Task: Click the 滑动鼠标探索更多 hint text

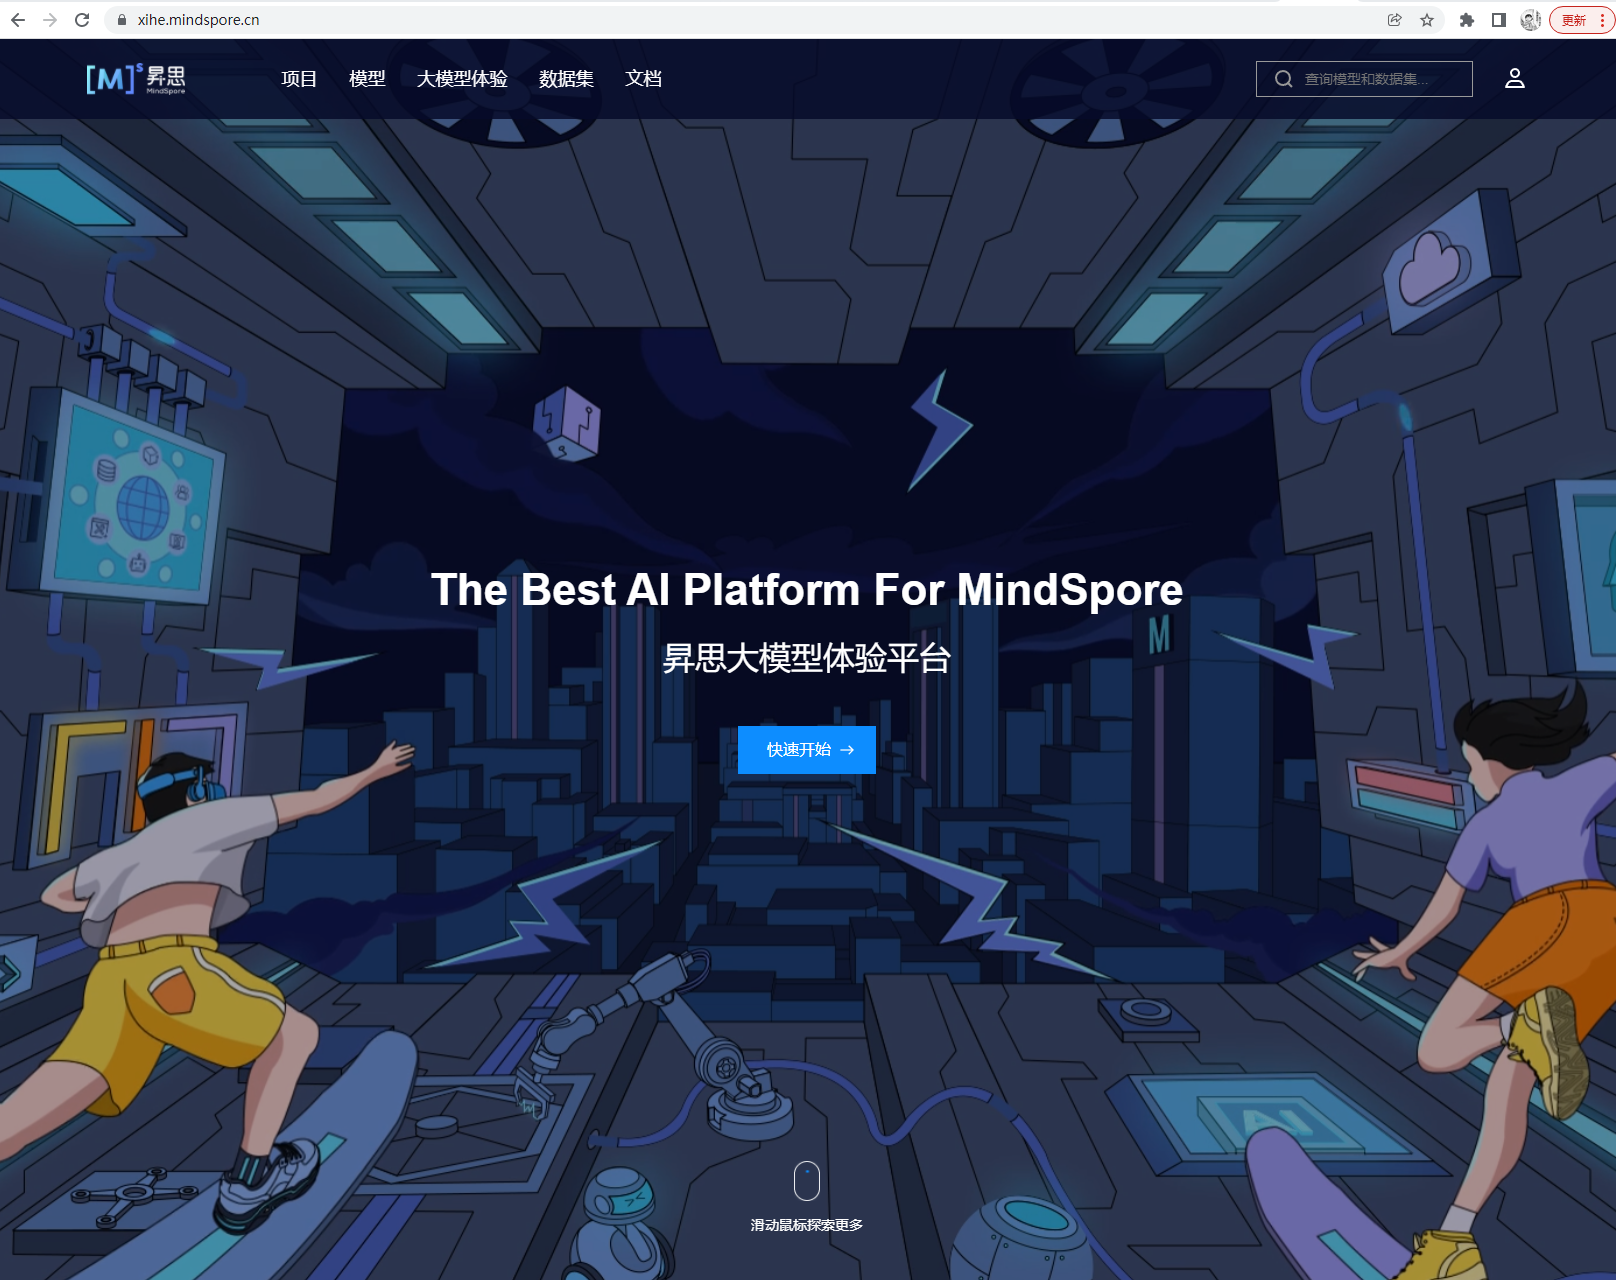Action: [x=807, y=1225]
